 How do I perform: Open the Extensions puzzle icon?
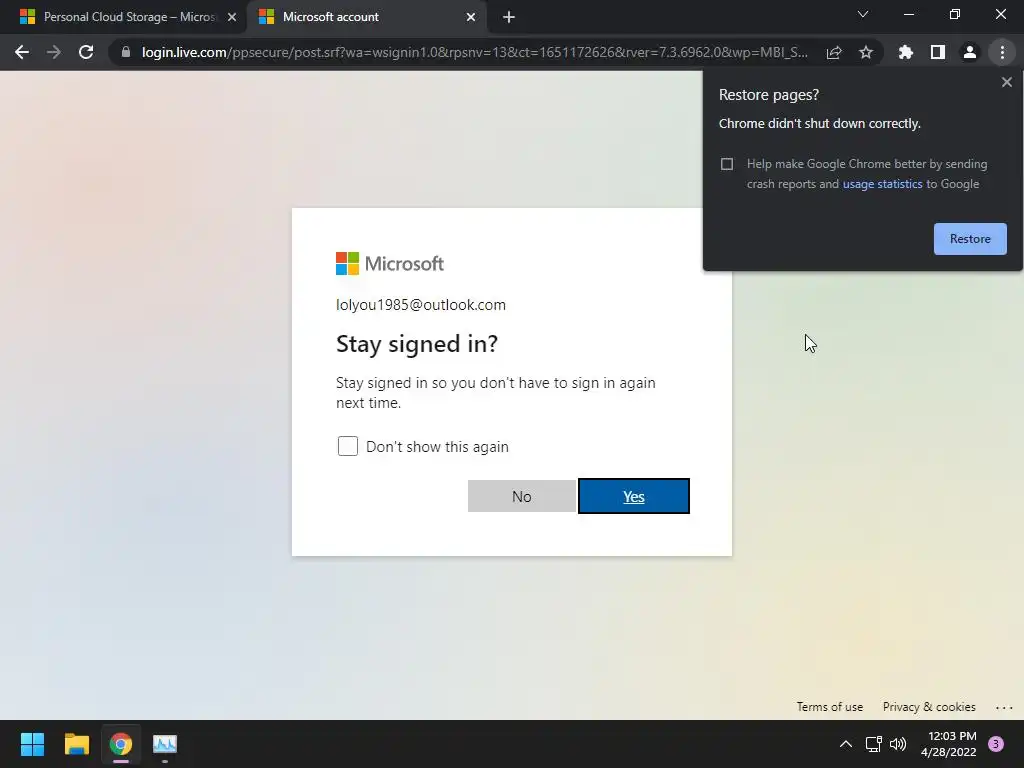[x=906, y=52]
